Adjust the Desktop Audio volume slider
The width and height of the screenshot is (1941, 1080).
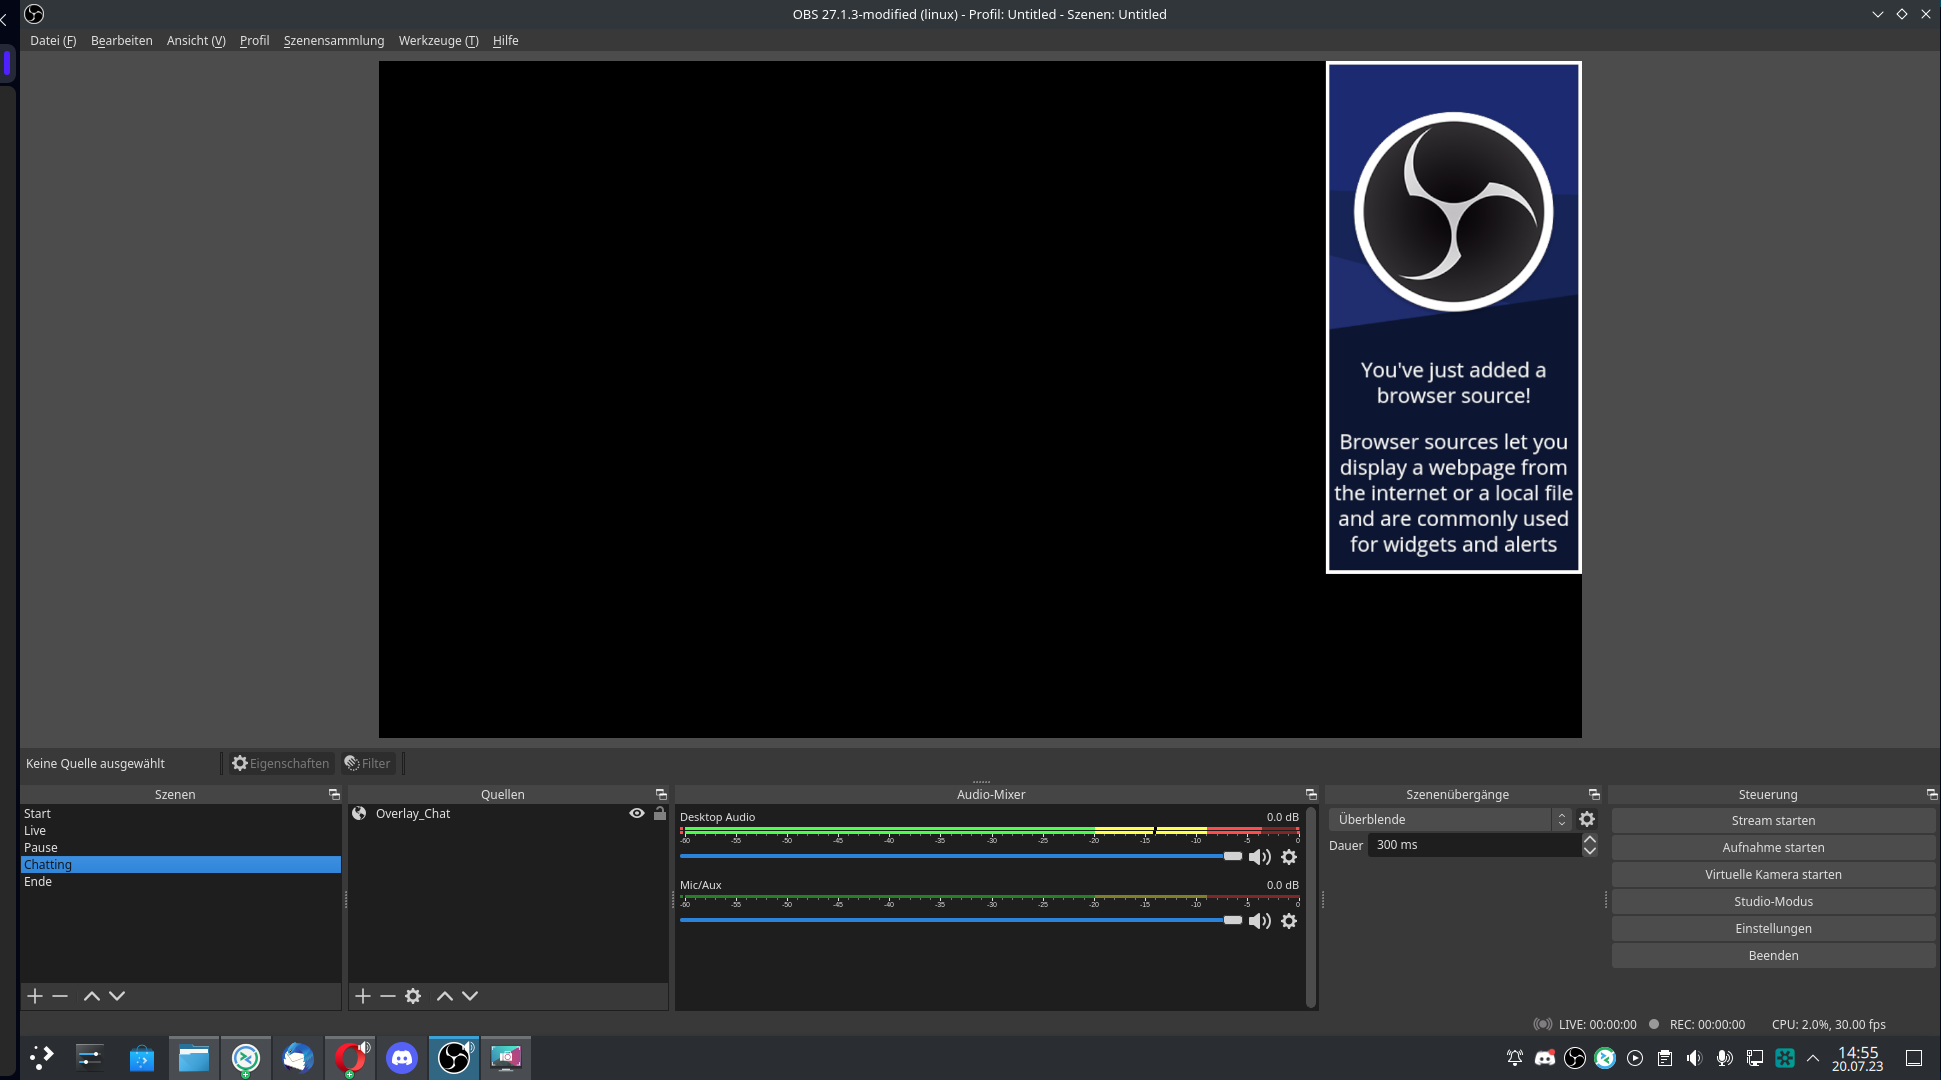pyautogui.click(x=961, y=856)
